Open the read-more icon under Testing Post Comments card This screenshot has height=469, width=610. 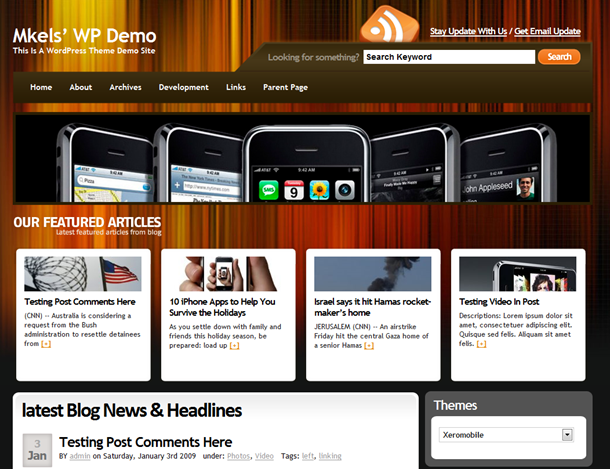tap(46, 344)
